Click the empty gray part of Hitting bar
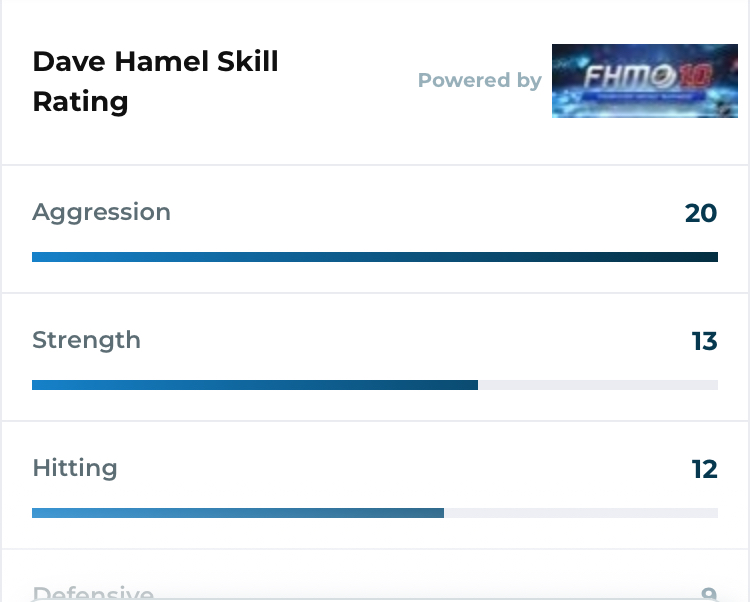750x602 pixels. (x=581, y=513)
